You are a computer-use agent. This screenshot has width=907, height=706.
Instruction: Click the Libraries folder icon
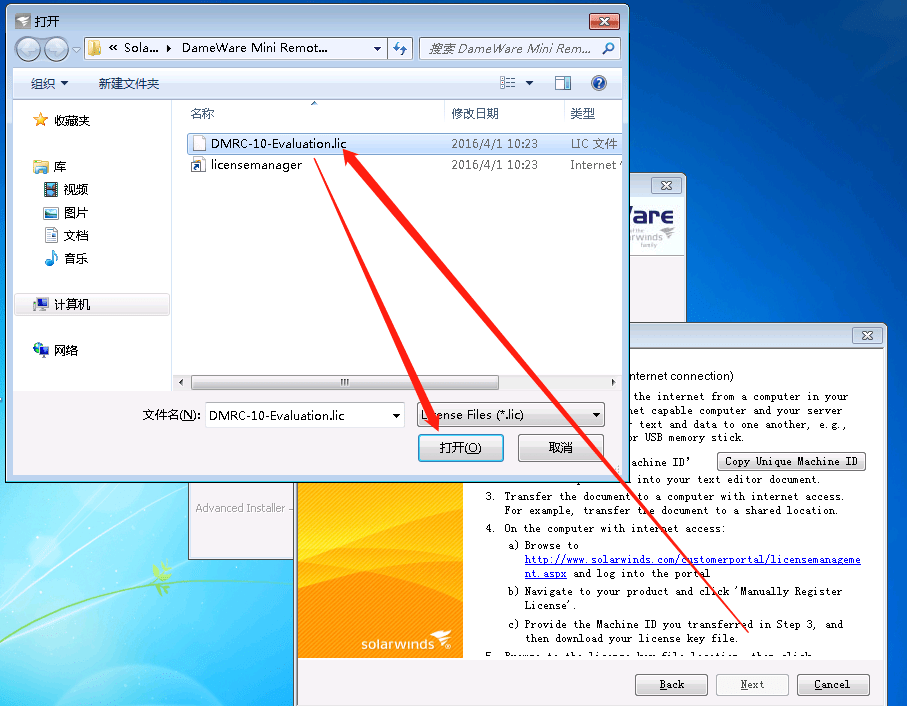tap(40, 167)
